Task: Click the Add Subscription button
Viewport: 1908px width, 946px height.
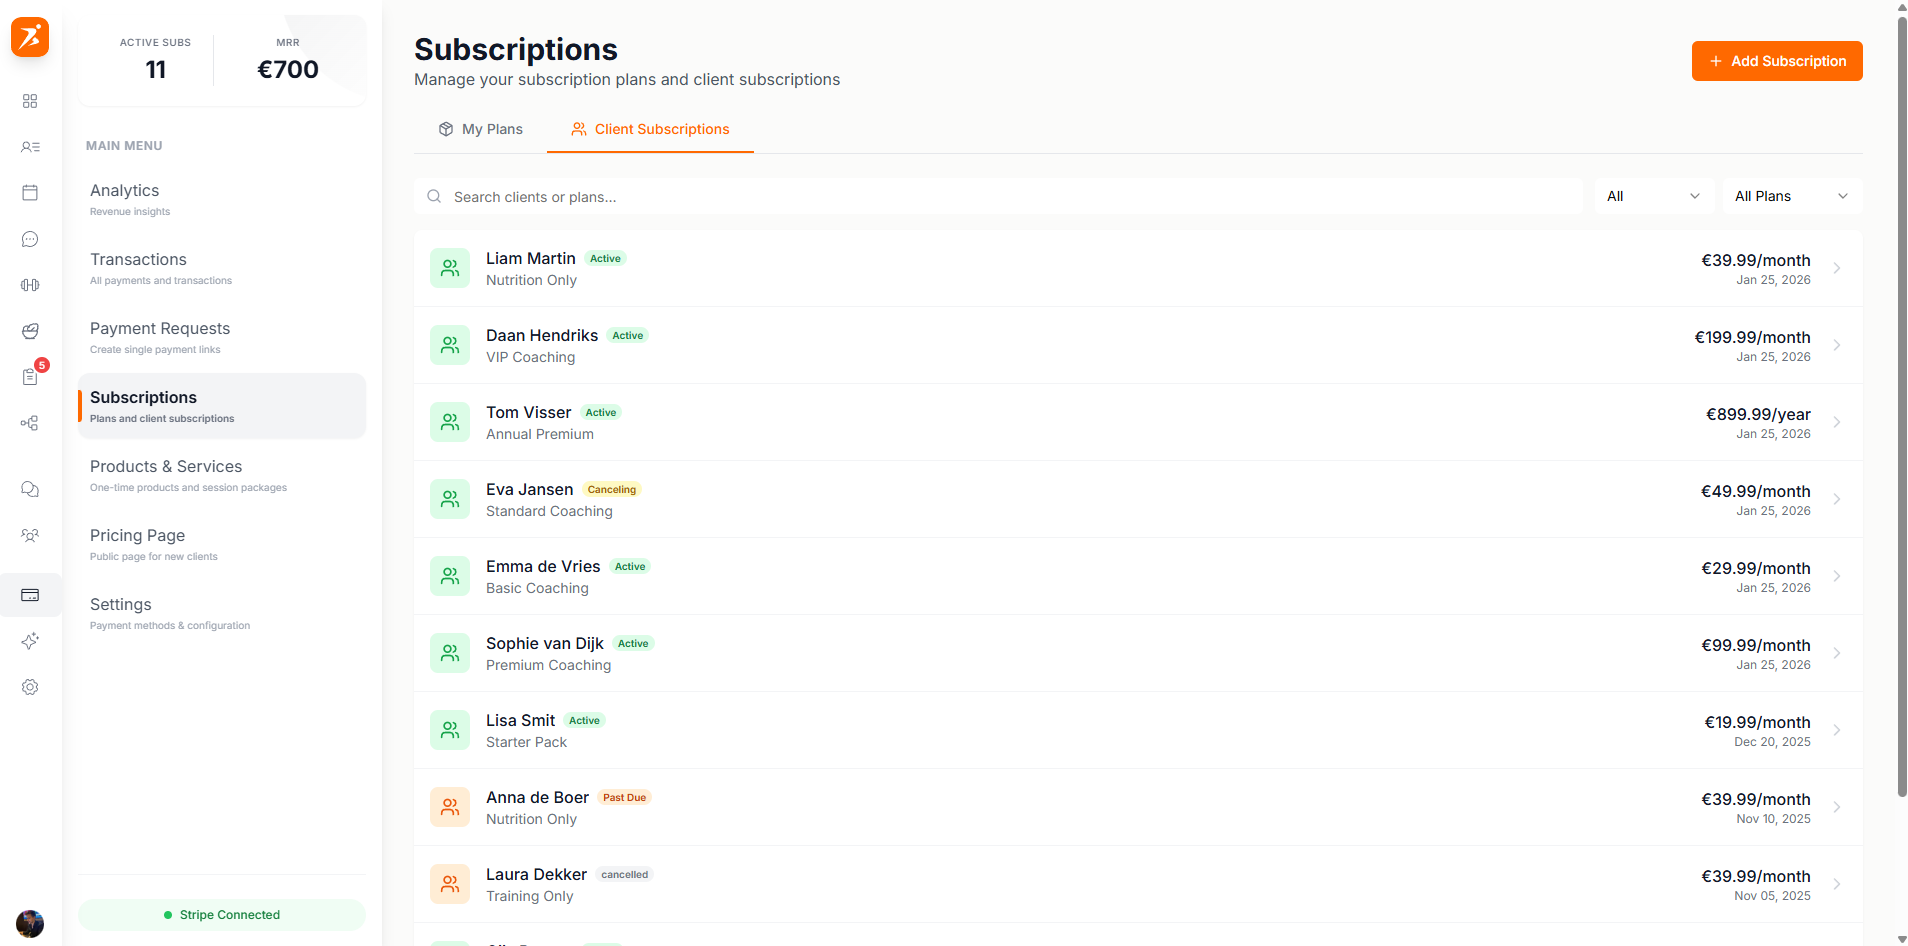Action: (x=1776, y=61)
